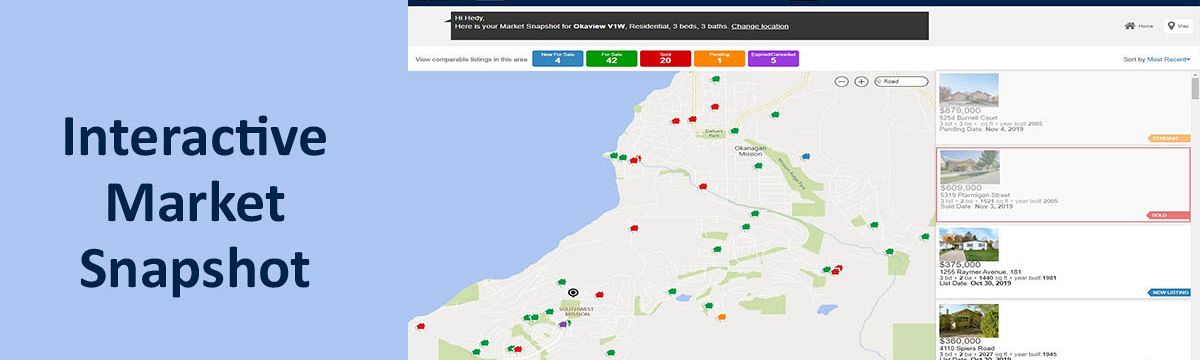
Task: Click the $360,000 listing photo thumbnail
Action: (x=969, y=320)
